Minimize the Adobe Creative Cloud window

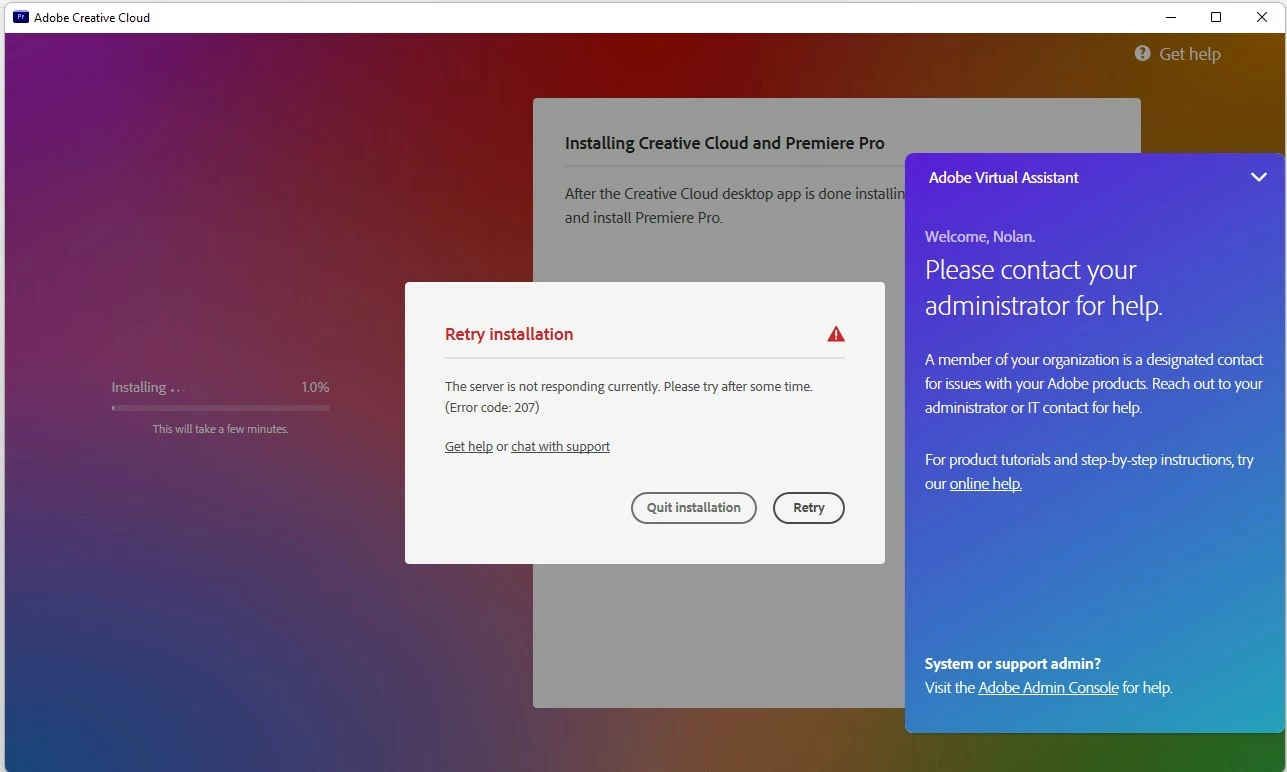pyautogui.click(x=1171, y=17)
